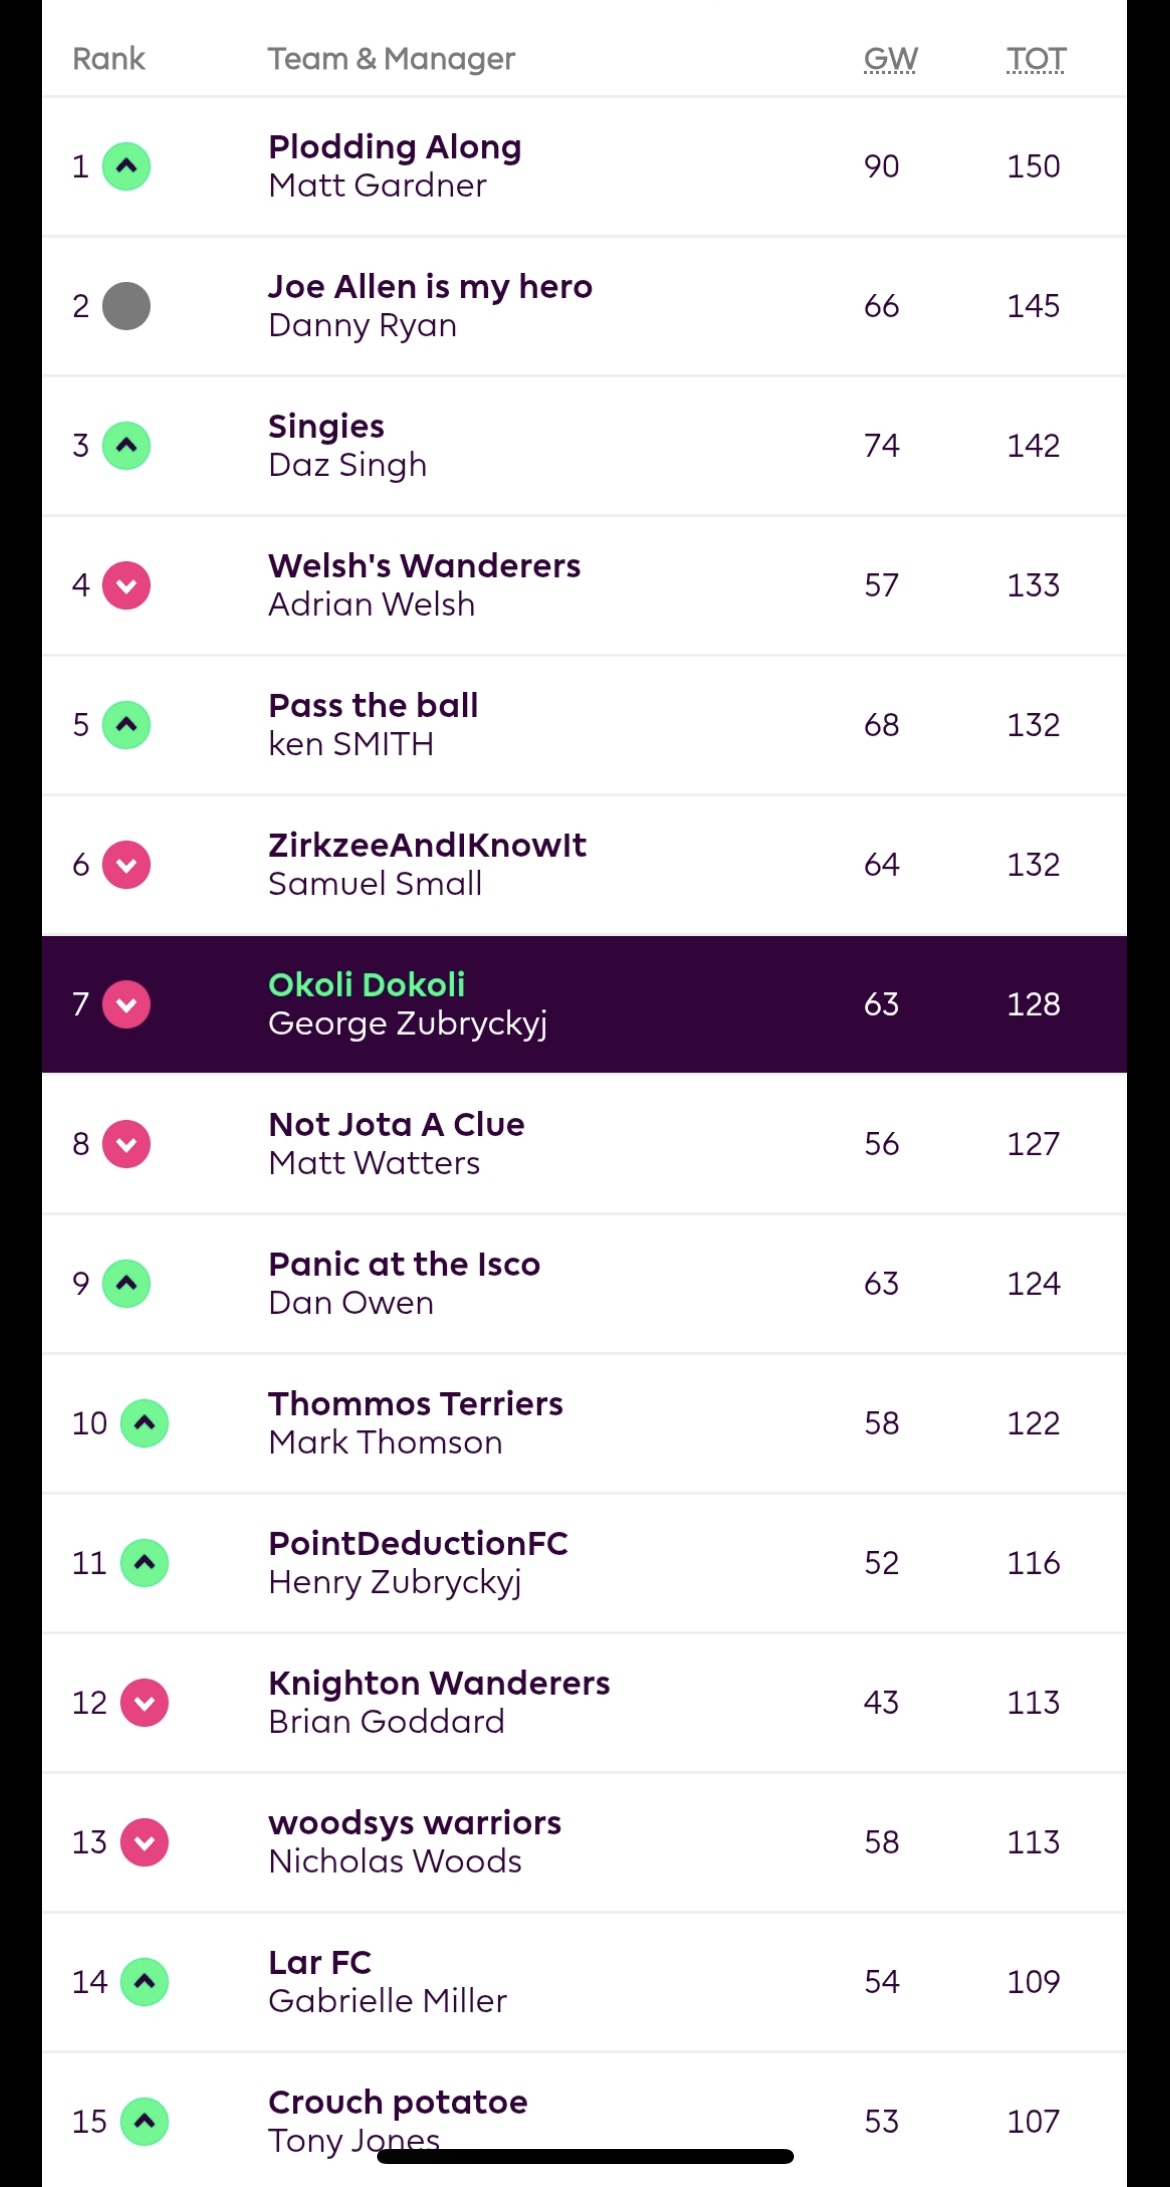Tap red down arrow for Knighton Wanderers
This screenshot has width=1170, height=2187.
pos(145,1702)
